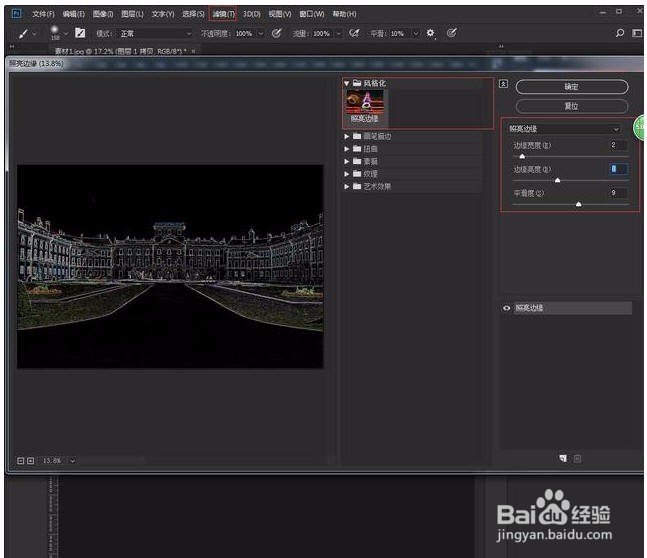Open the 3D(D) menu

click(252, 14)
